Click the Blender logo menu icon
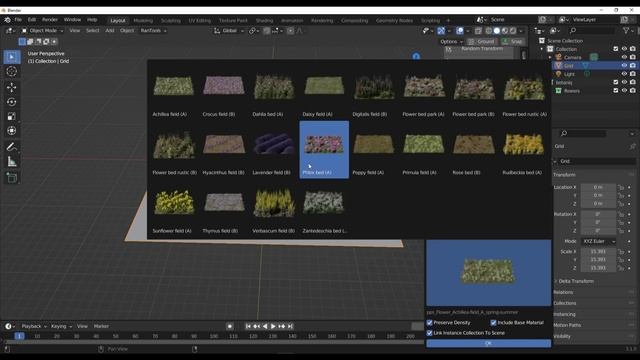The height and width of the screenshot is (360, 640). (x=7, y=20)
